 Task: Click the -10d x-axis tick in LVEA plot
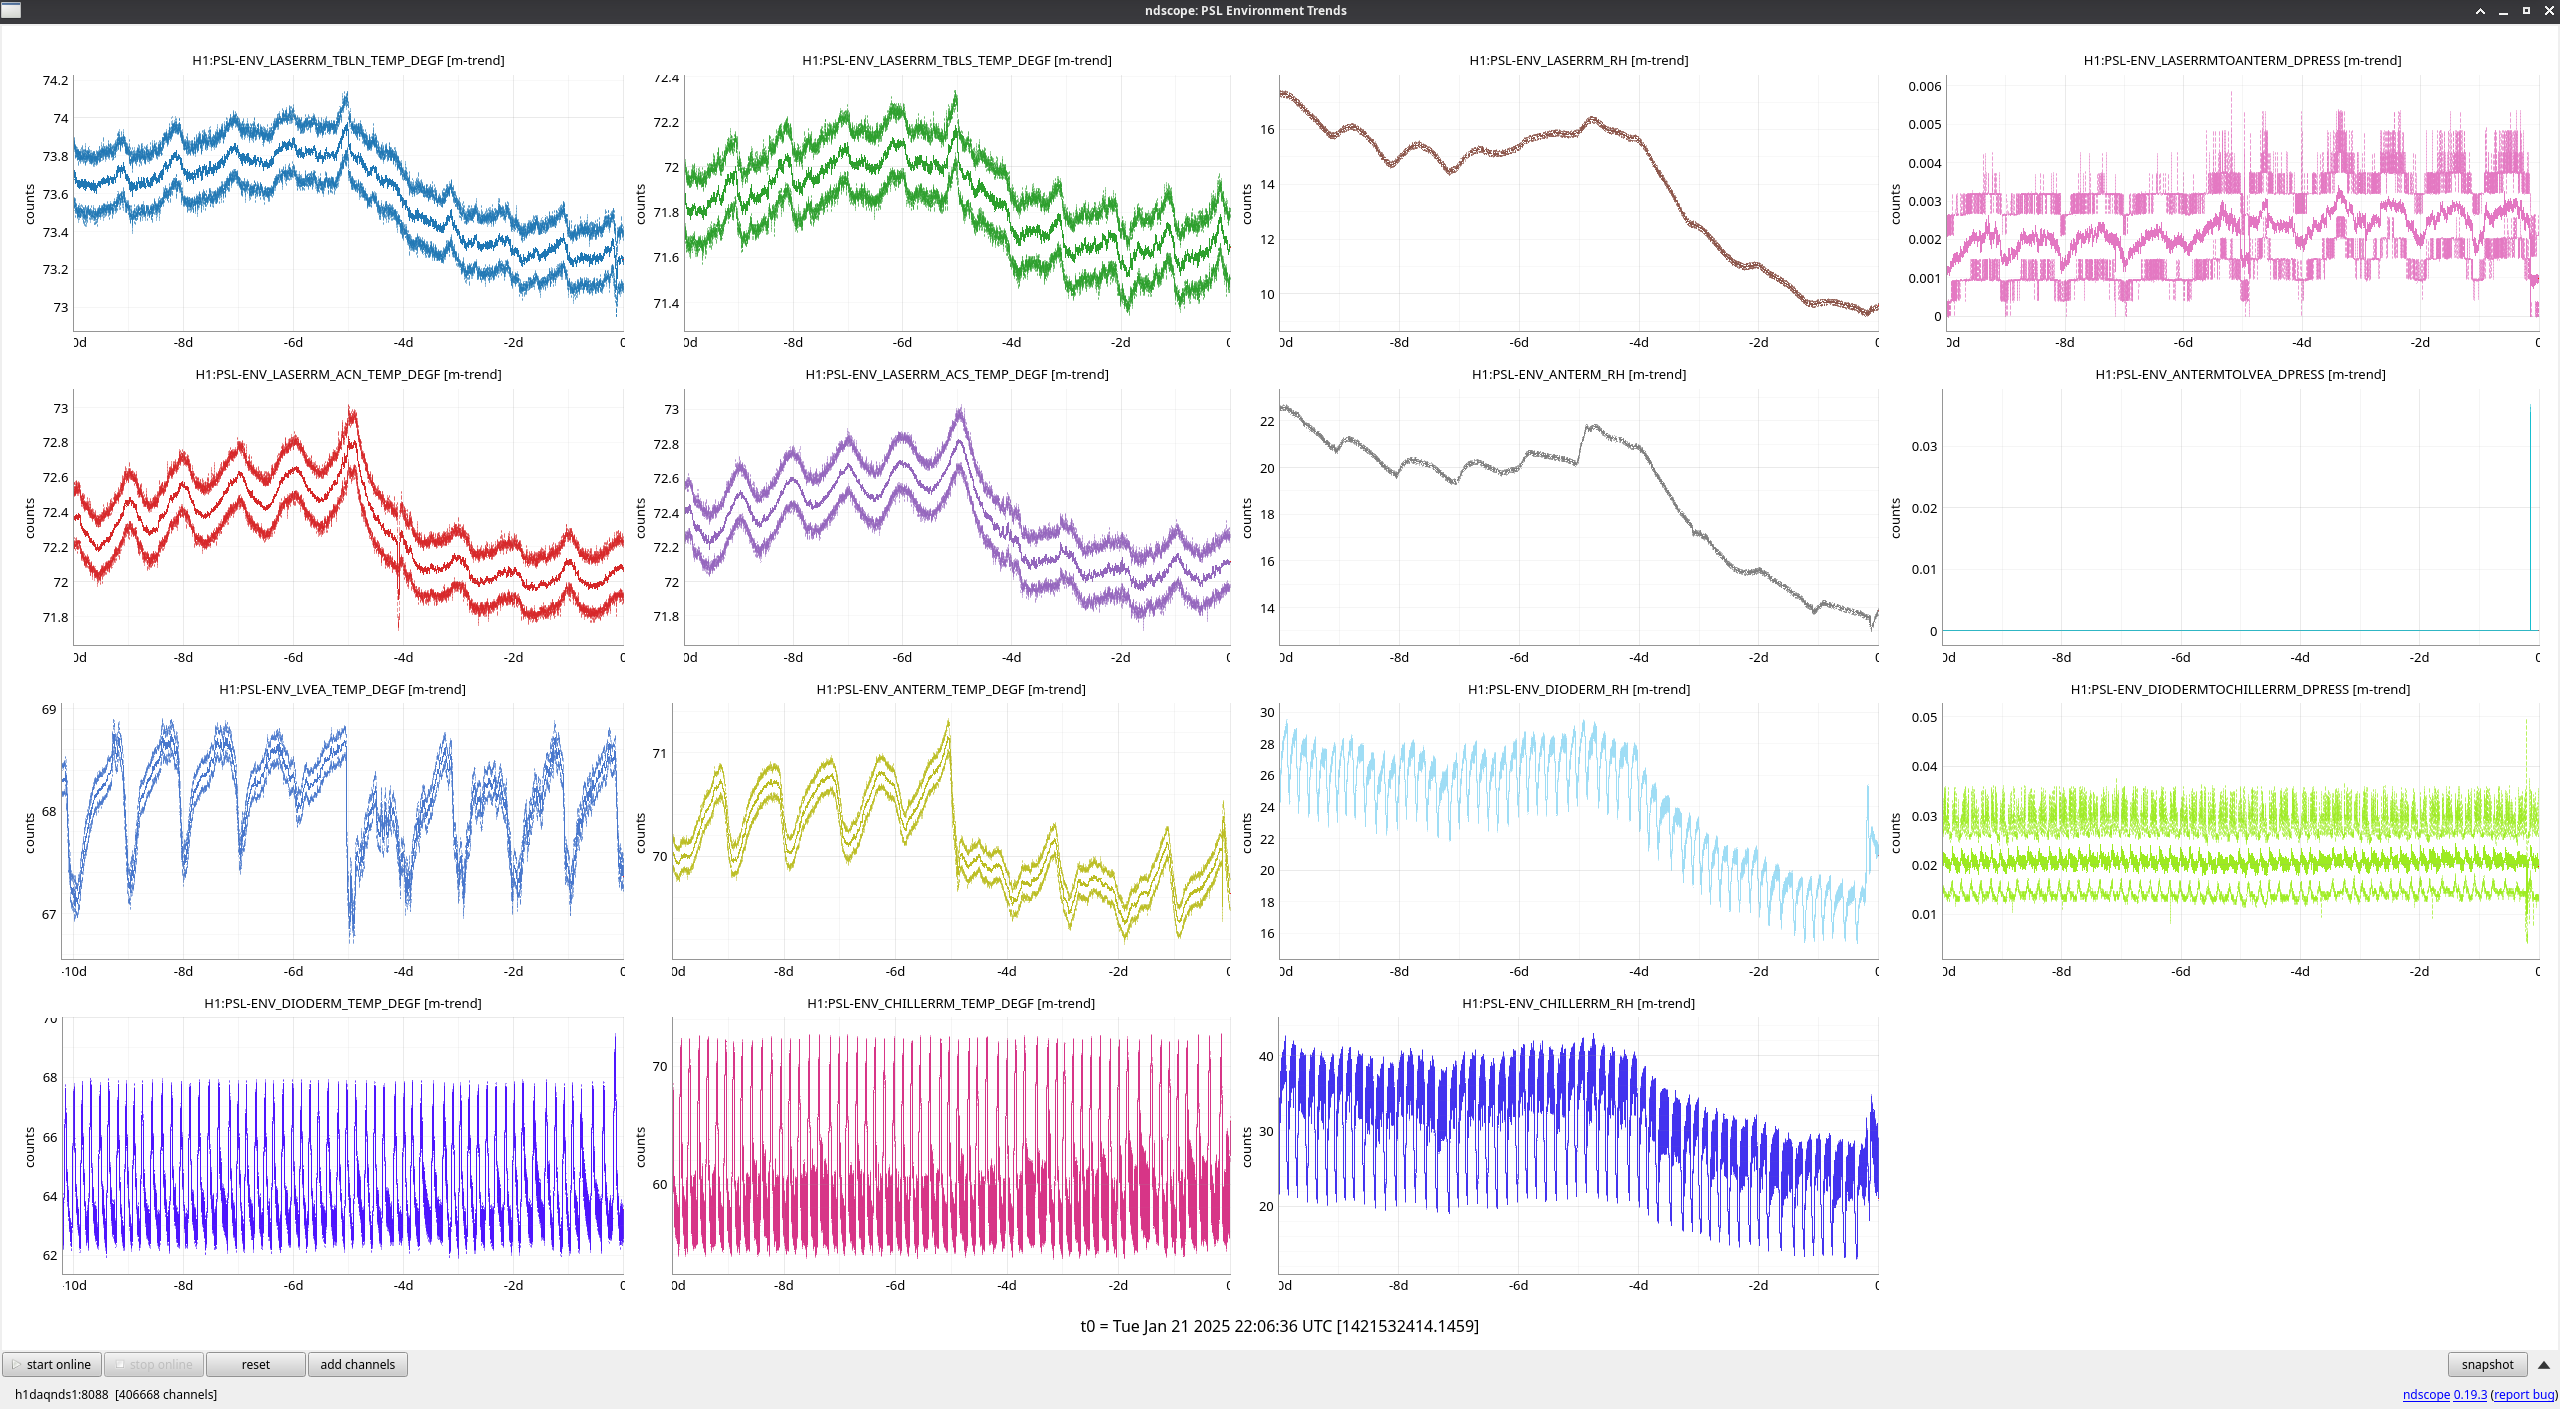pyautogui.click(x=75, y=971)
